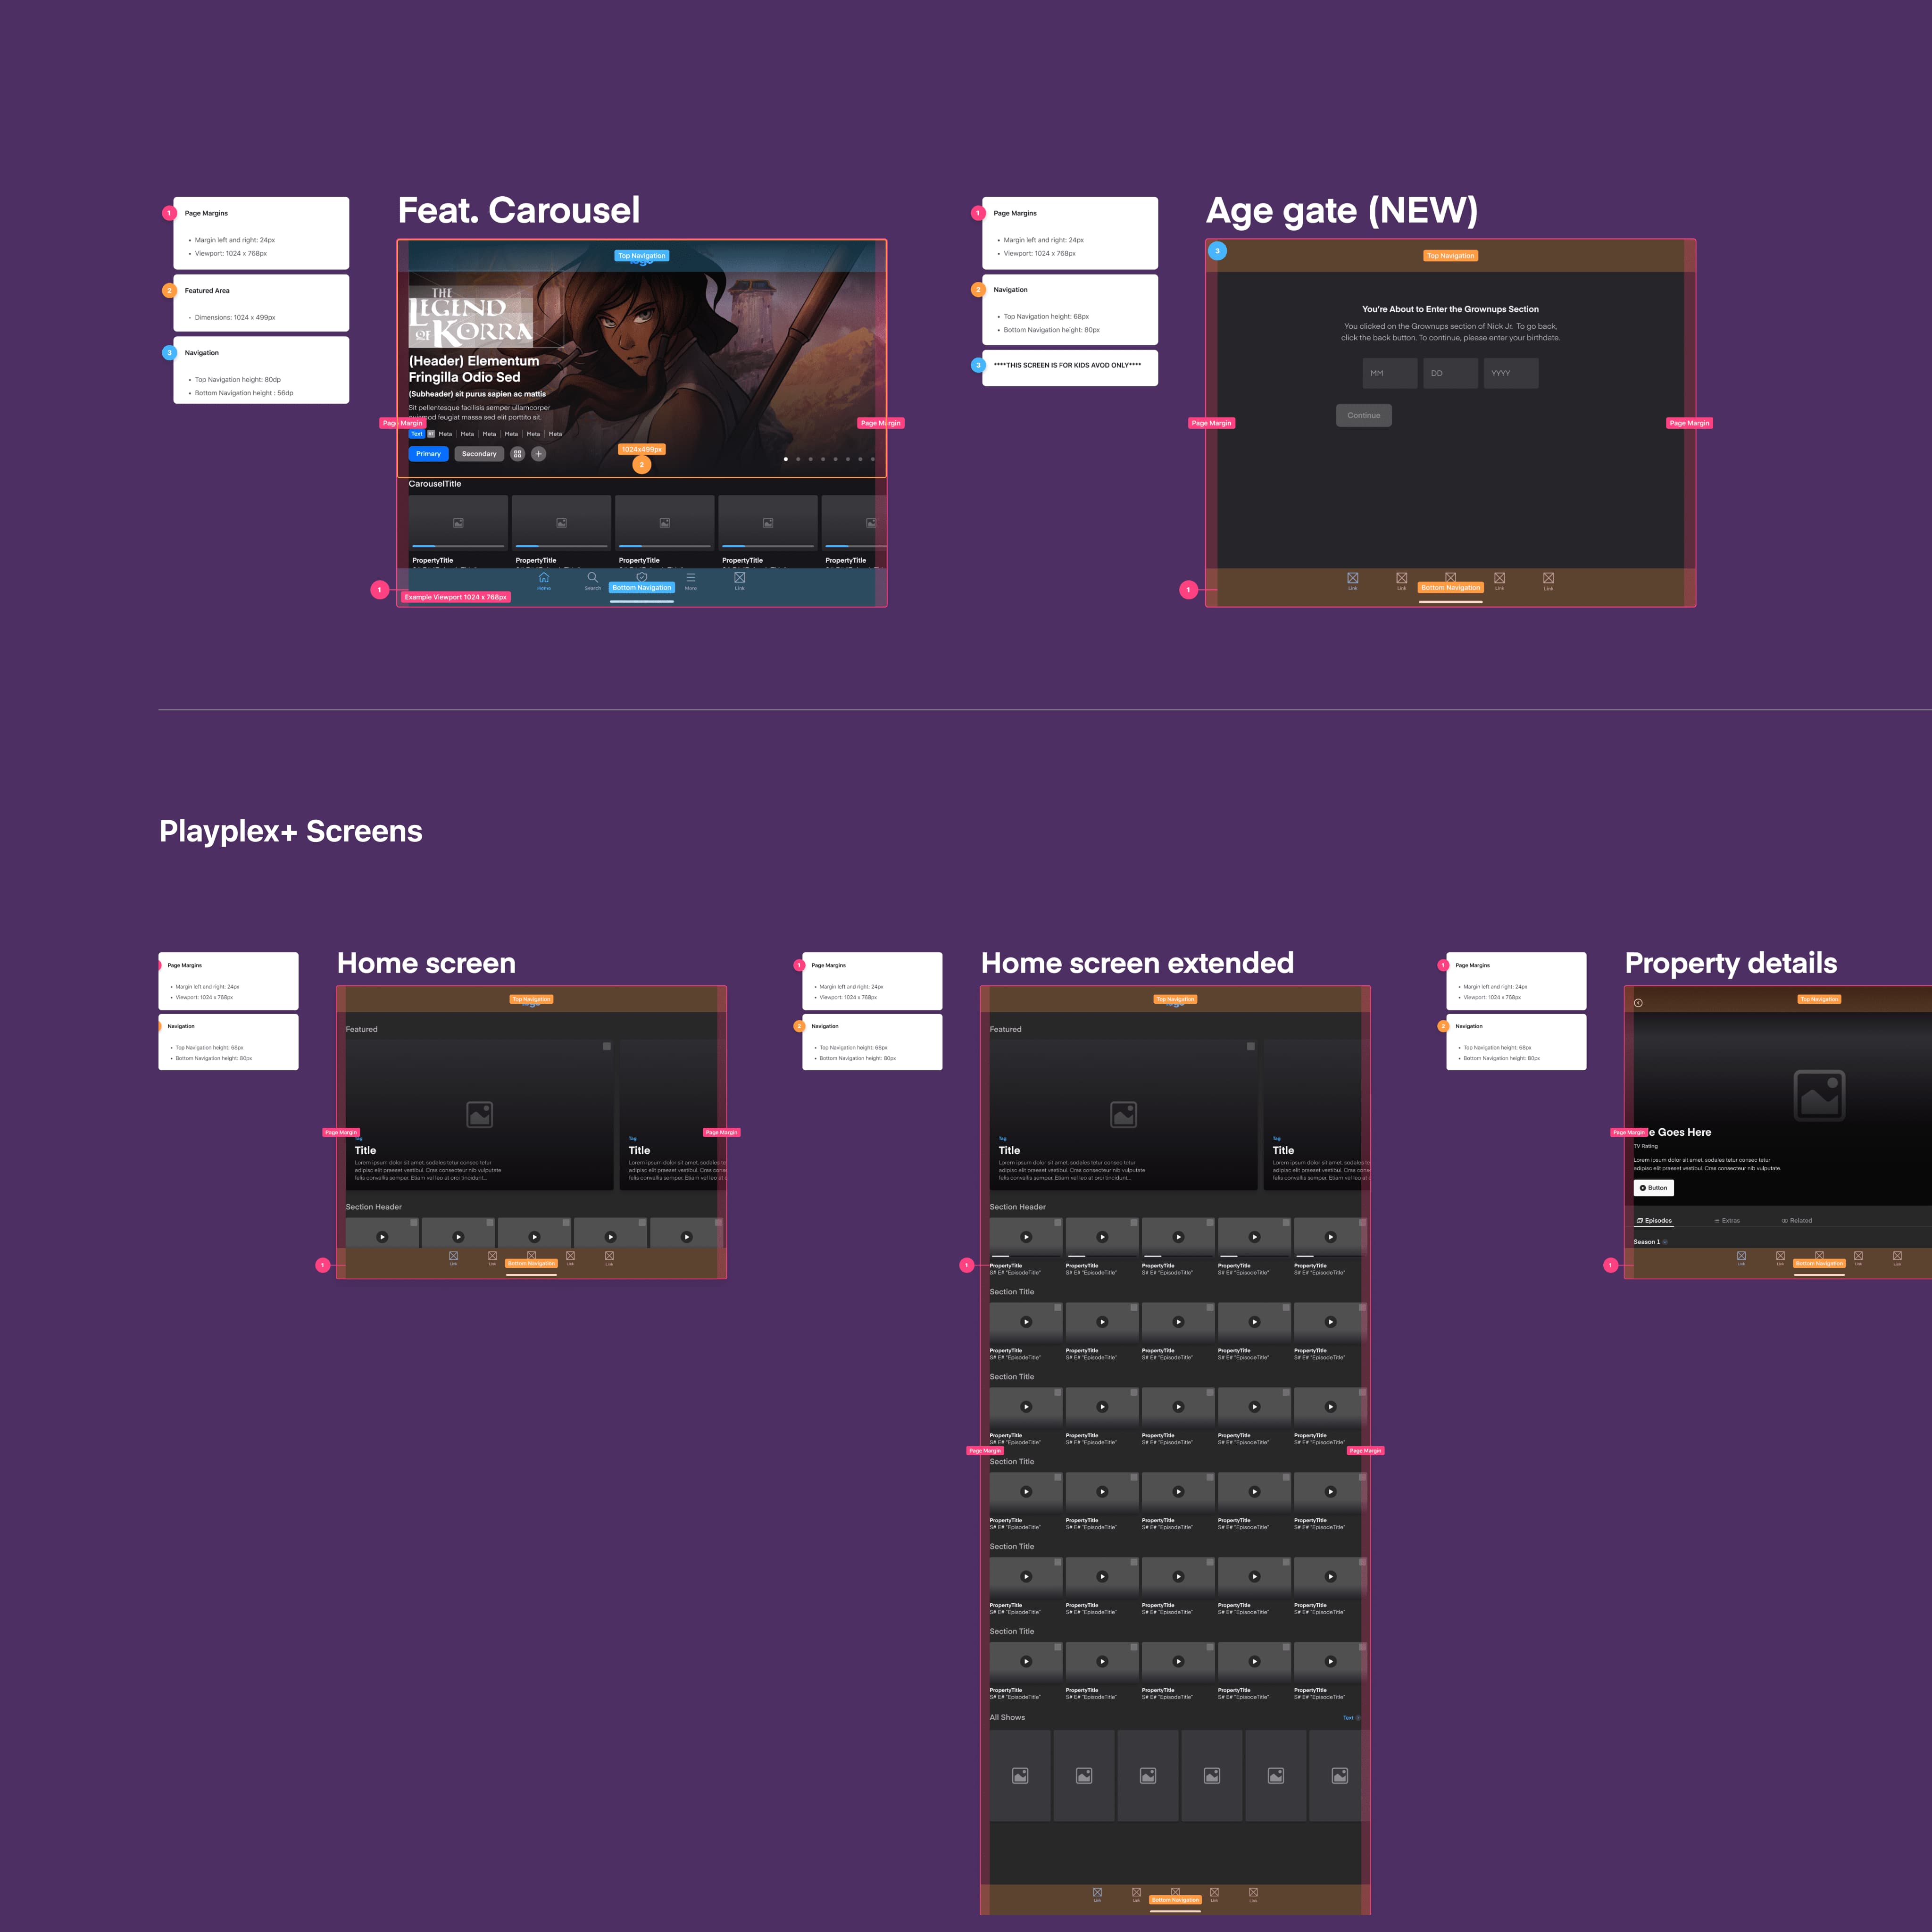The height and width of the screenshot is (1932, 1932).
Task: Click Search icon in Feat. Carousel nav
Action: [593, 578]
